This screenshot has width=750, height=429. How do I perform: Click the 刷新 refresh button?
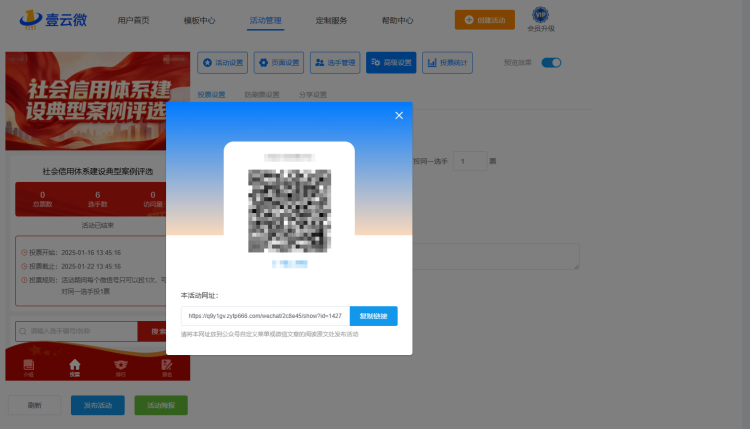tap(34, 405)
